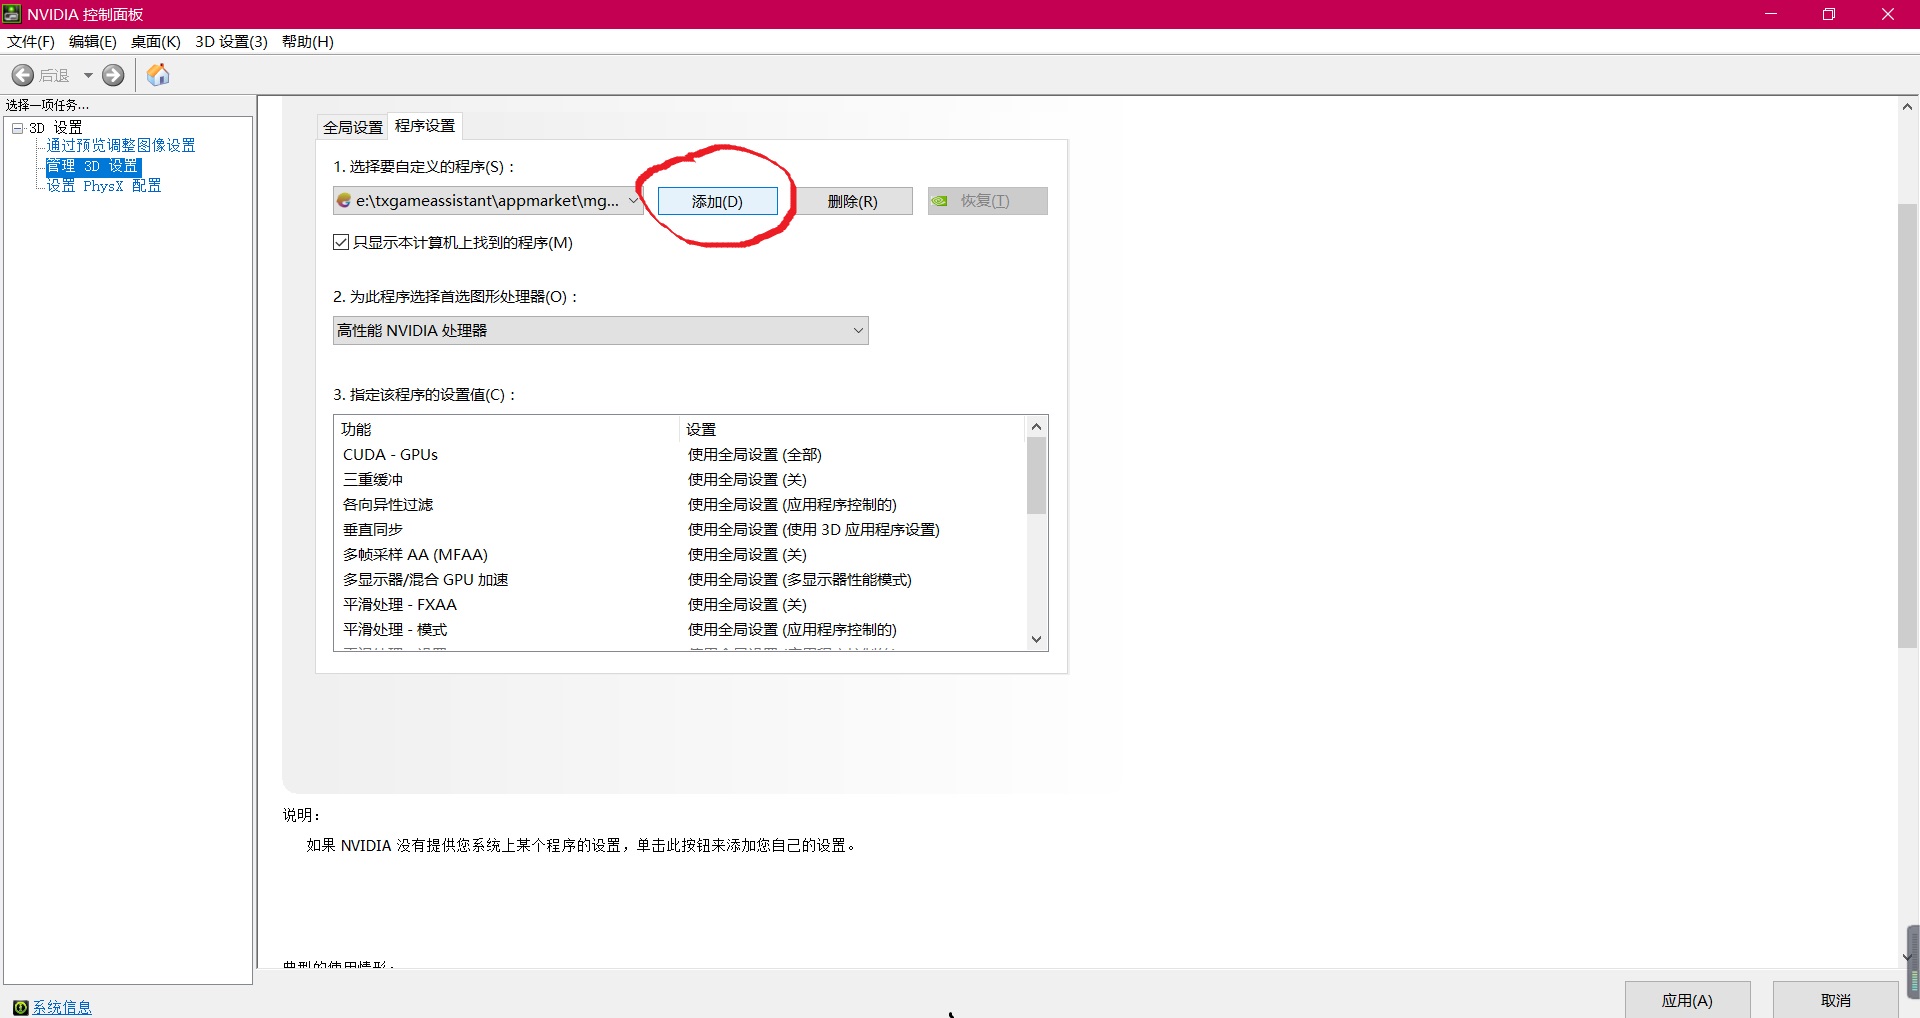
Task: Click the main page scroll up arrow
Action: click(1908, 106)
